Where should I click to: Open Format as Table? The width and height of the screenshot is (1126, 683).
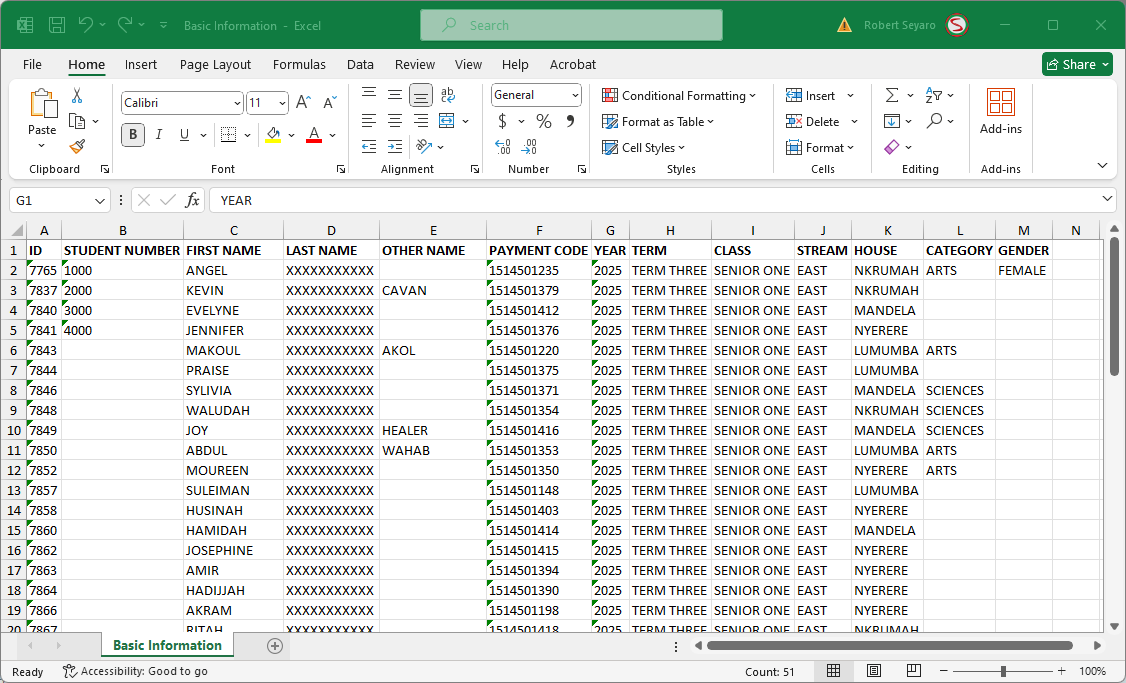tap(658, 121)
